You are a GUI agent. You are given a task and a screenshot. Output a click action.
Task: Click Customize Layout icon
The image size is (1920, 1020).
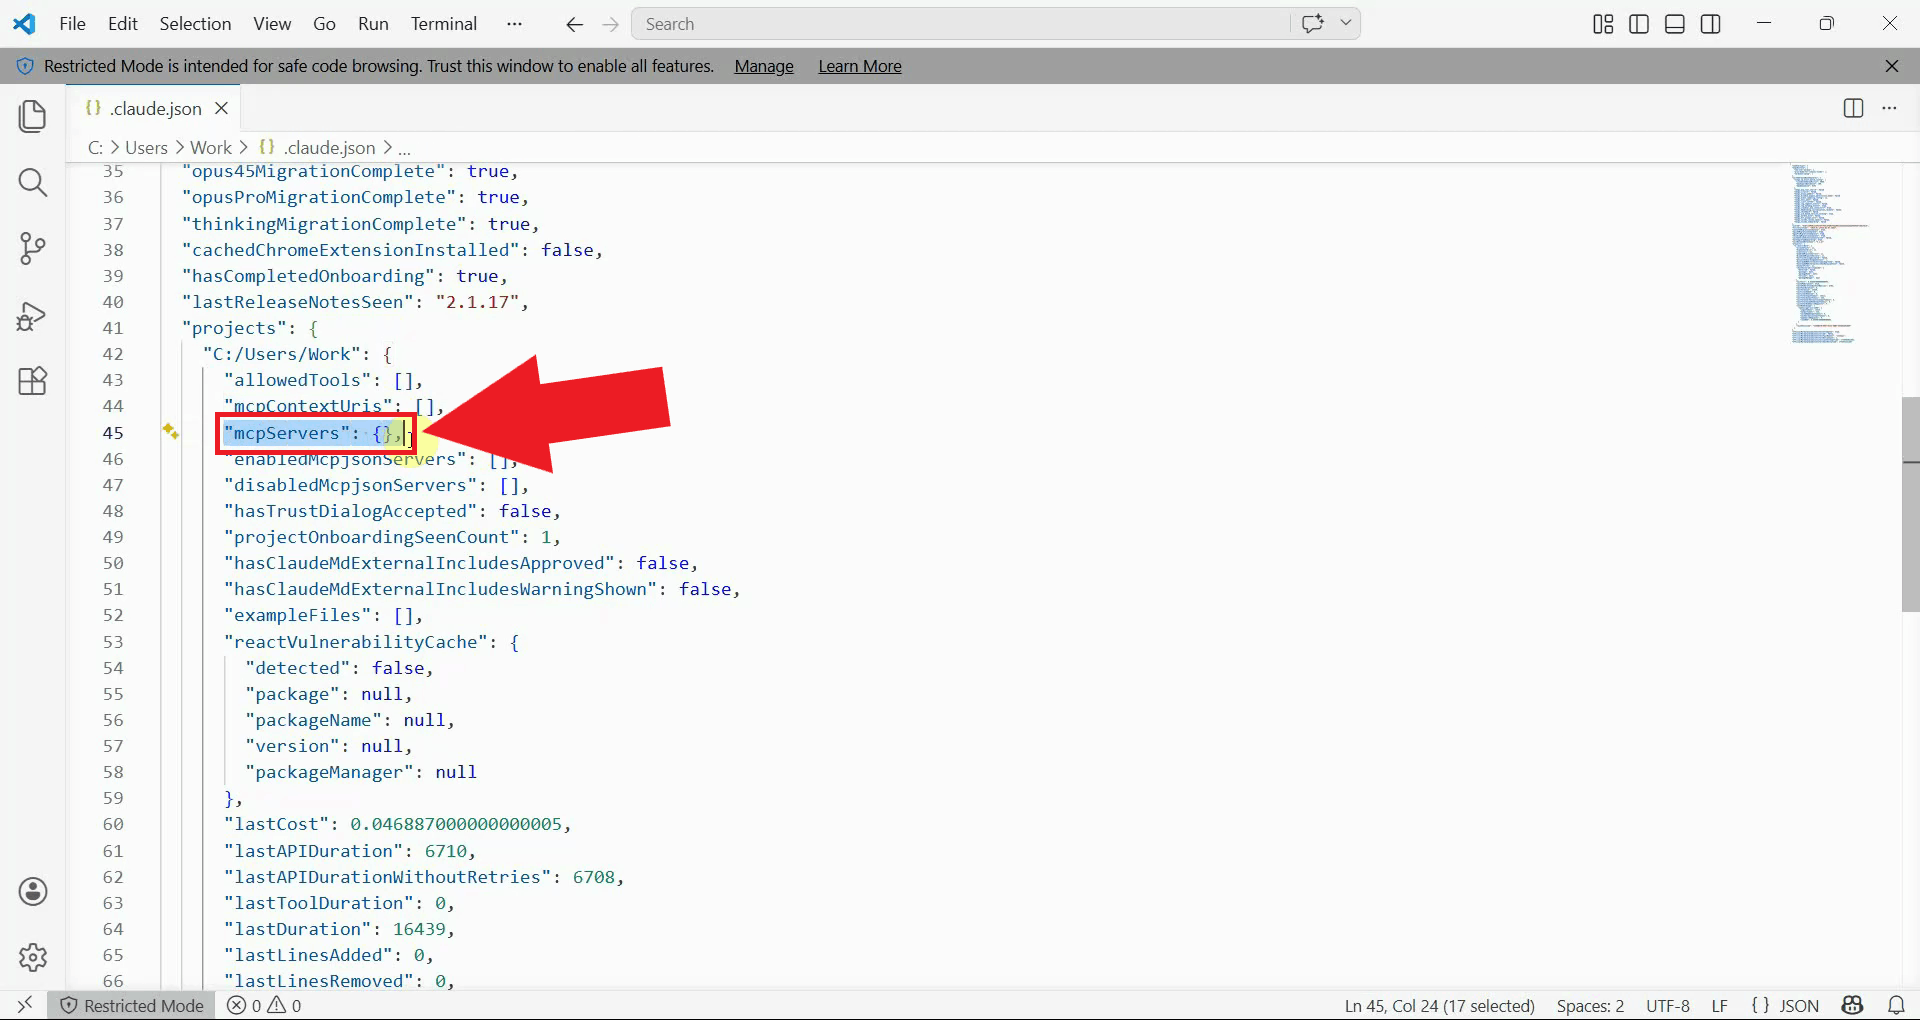pyautogui.click(x=1603, y=24)
